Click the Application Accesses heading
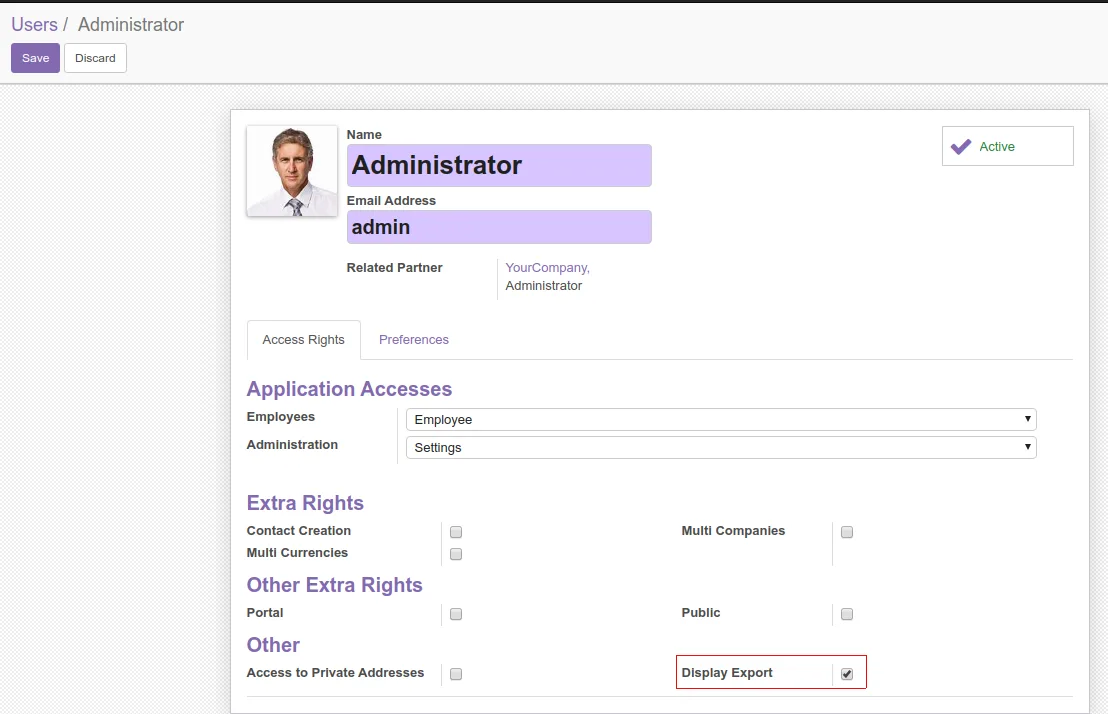Viewport: 1108px width, 714px height. 349,389
